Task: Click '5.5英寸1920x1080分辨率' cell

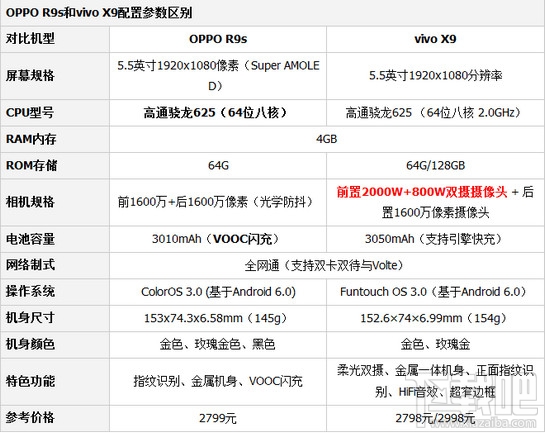Action: (x=435, y=75)
